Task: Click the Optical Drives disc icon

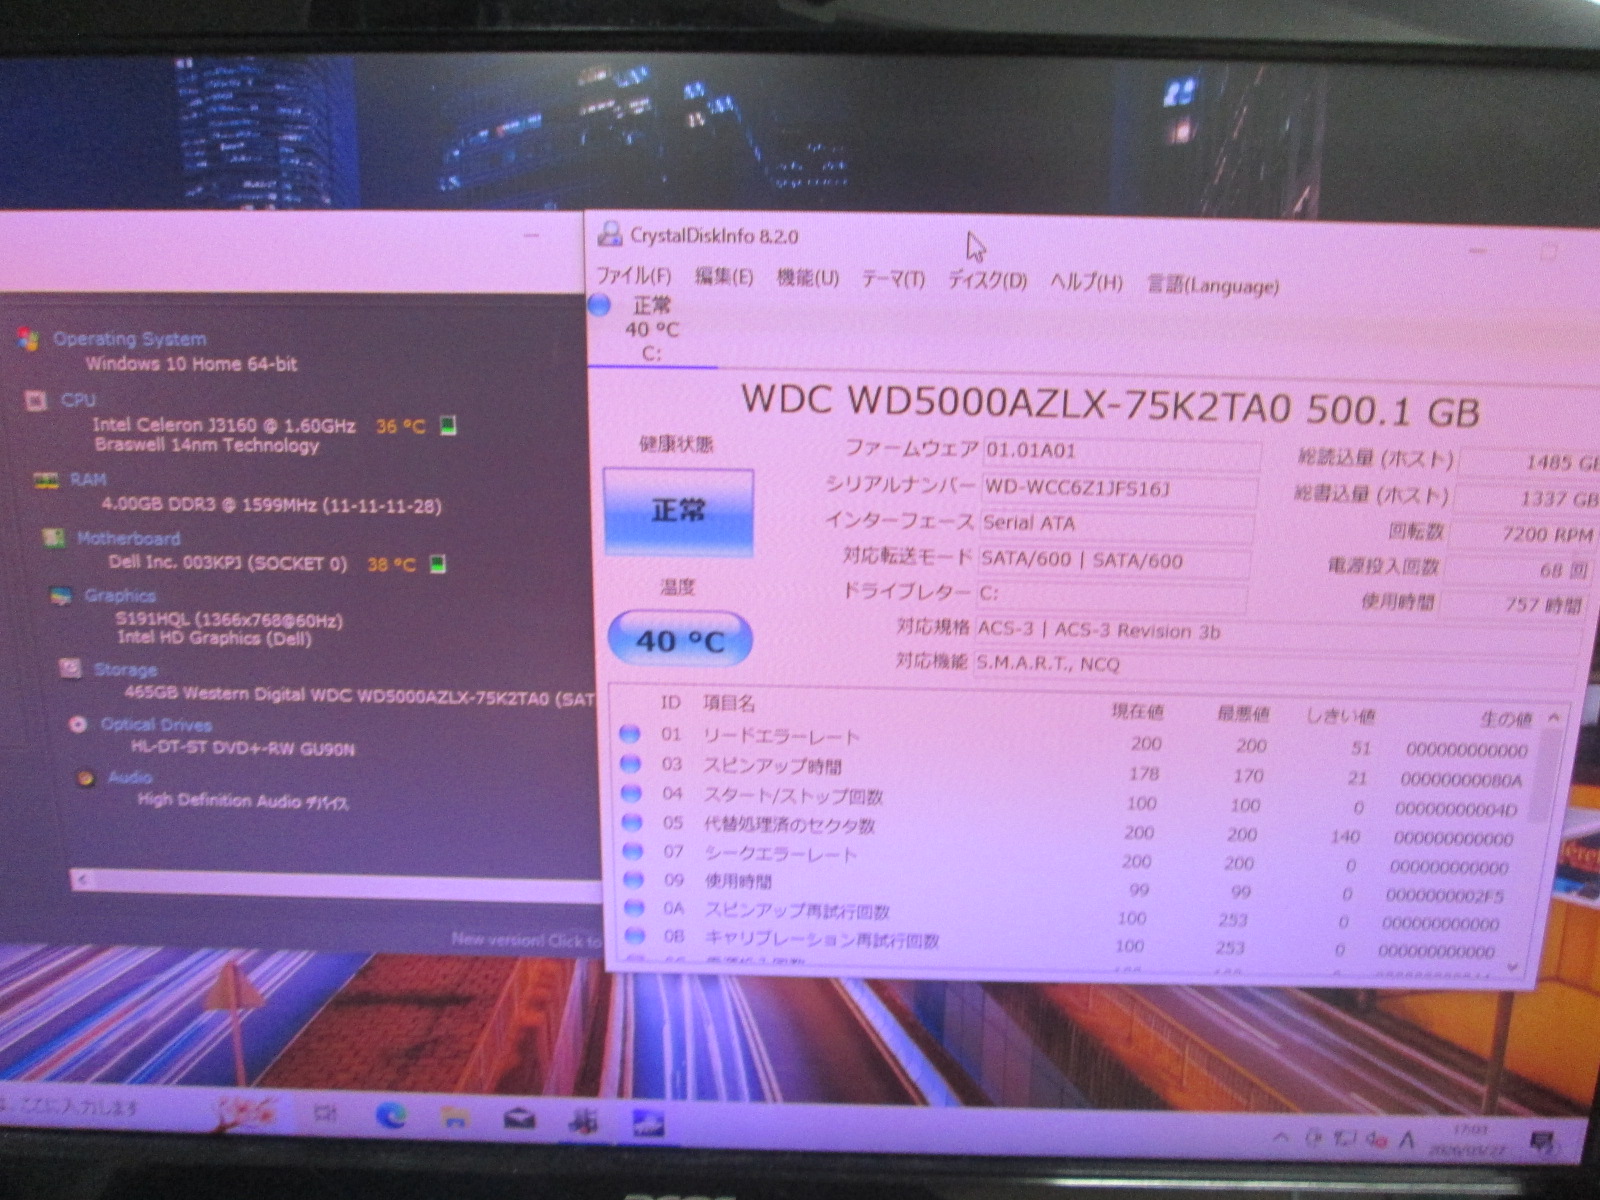Action: click(78, 725)
